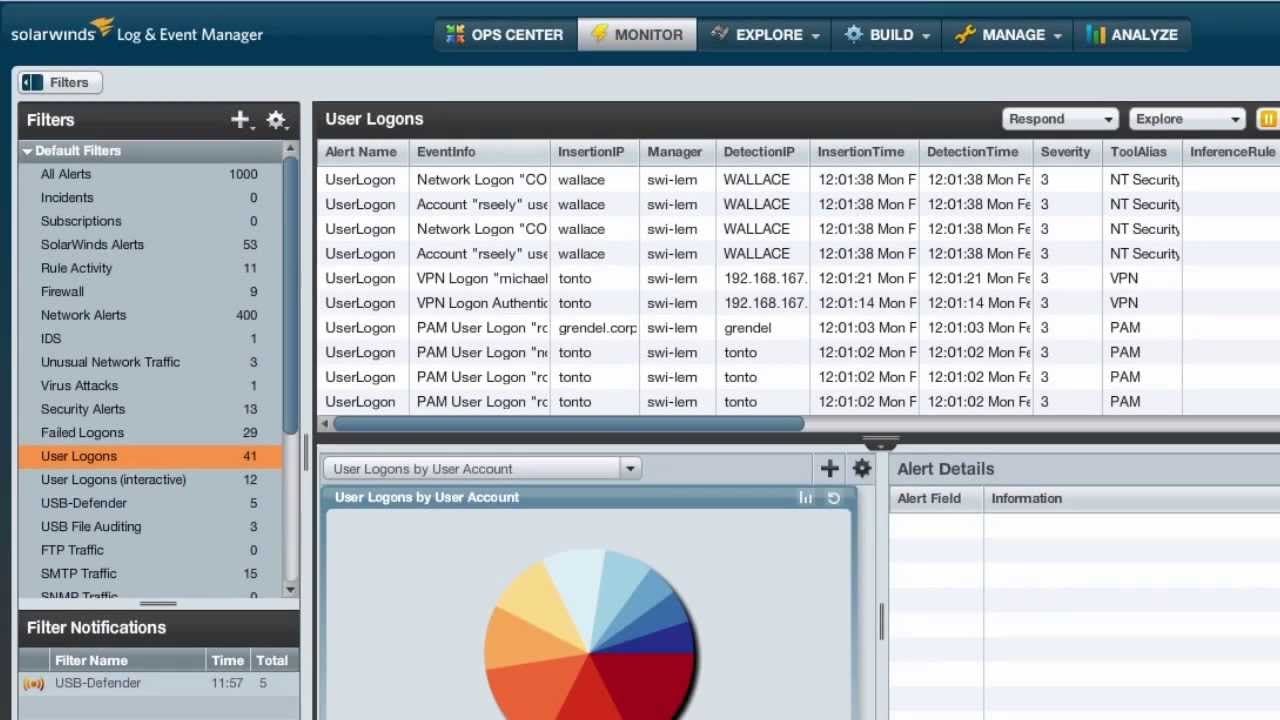Viewport: 1280px width, 720px height.
Task: Click the 12:01:14 InsertionTime cell
Action: [x=864, y=303]
